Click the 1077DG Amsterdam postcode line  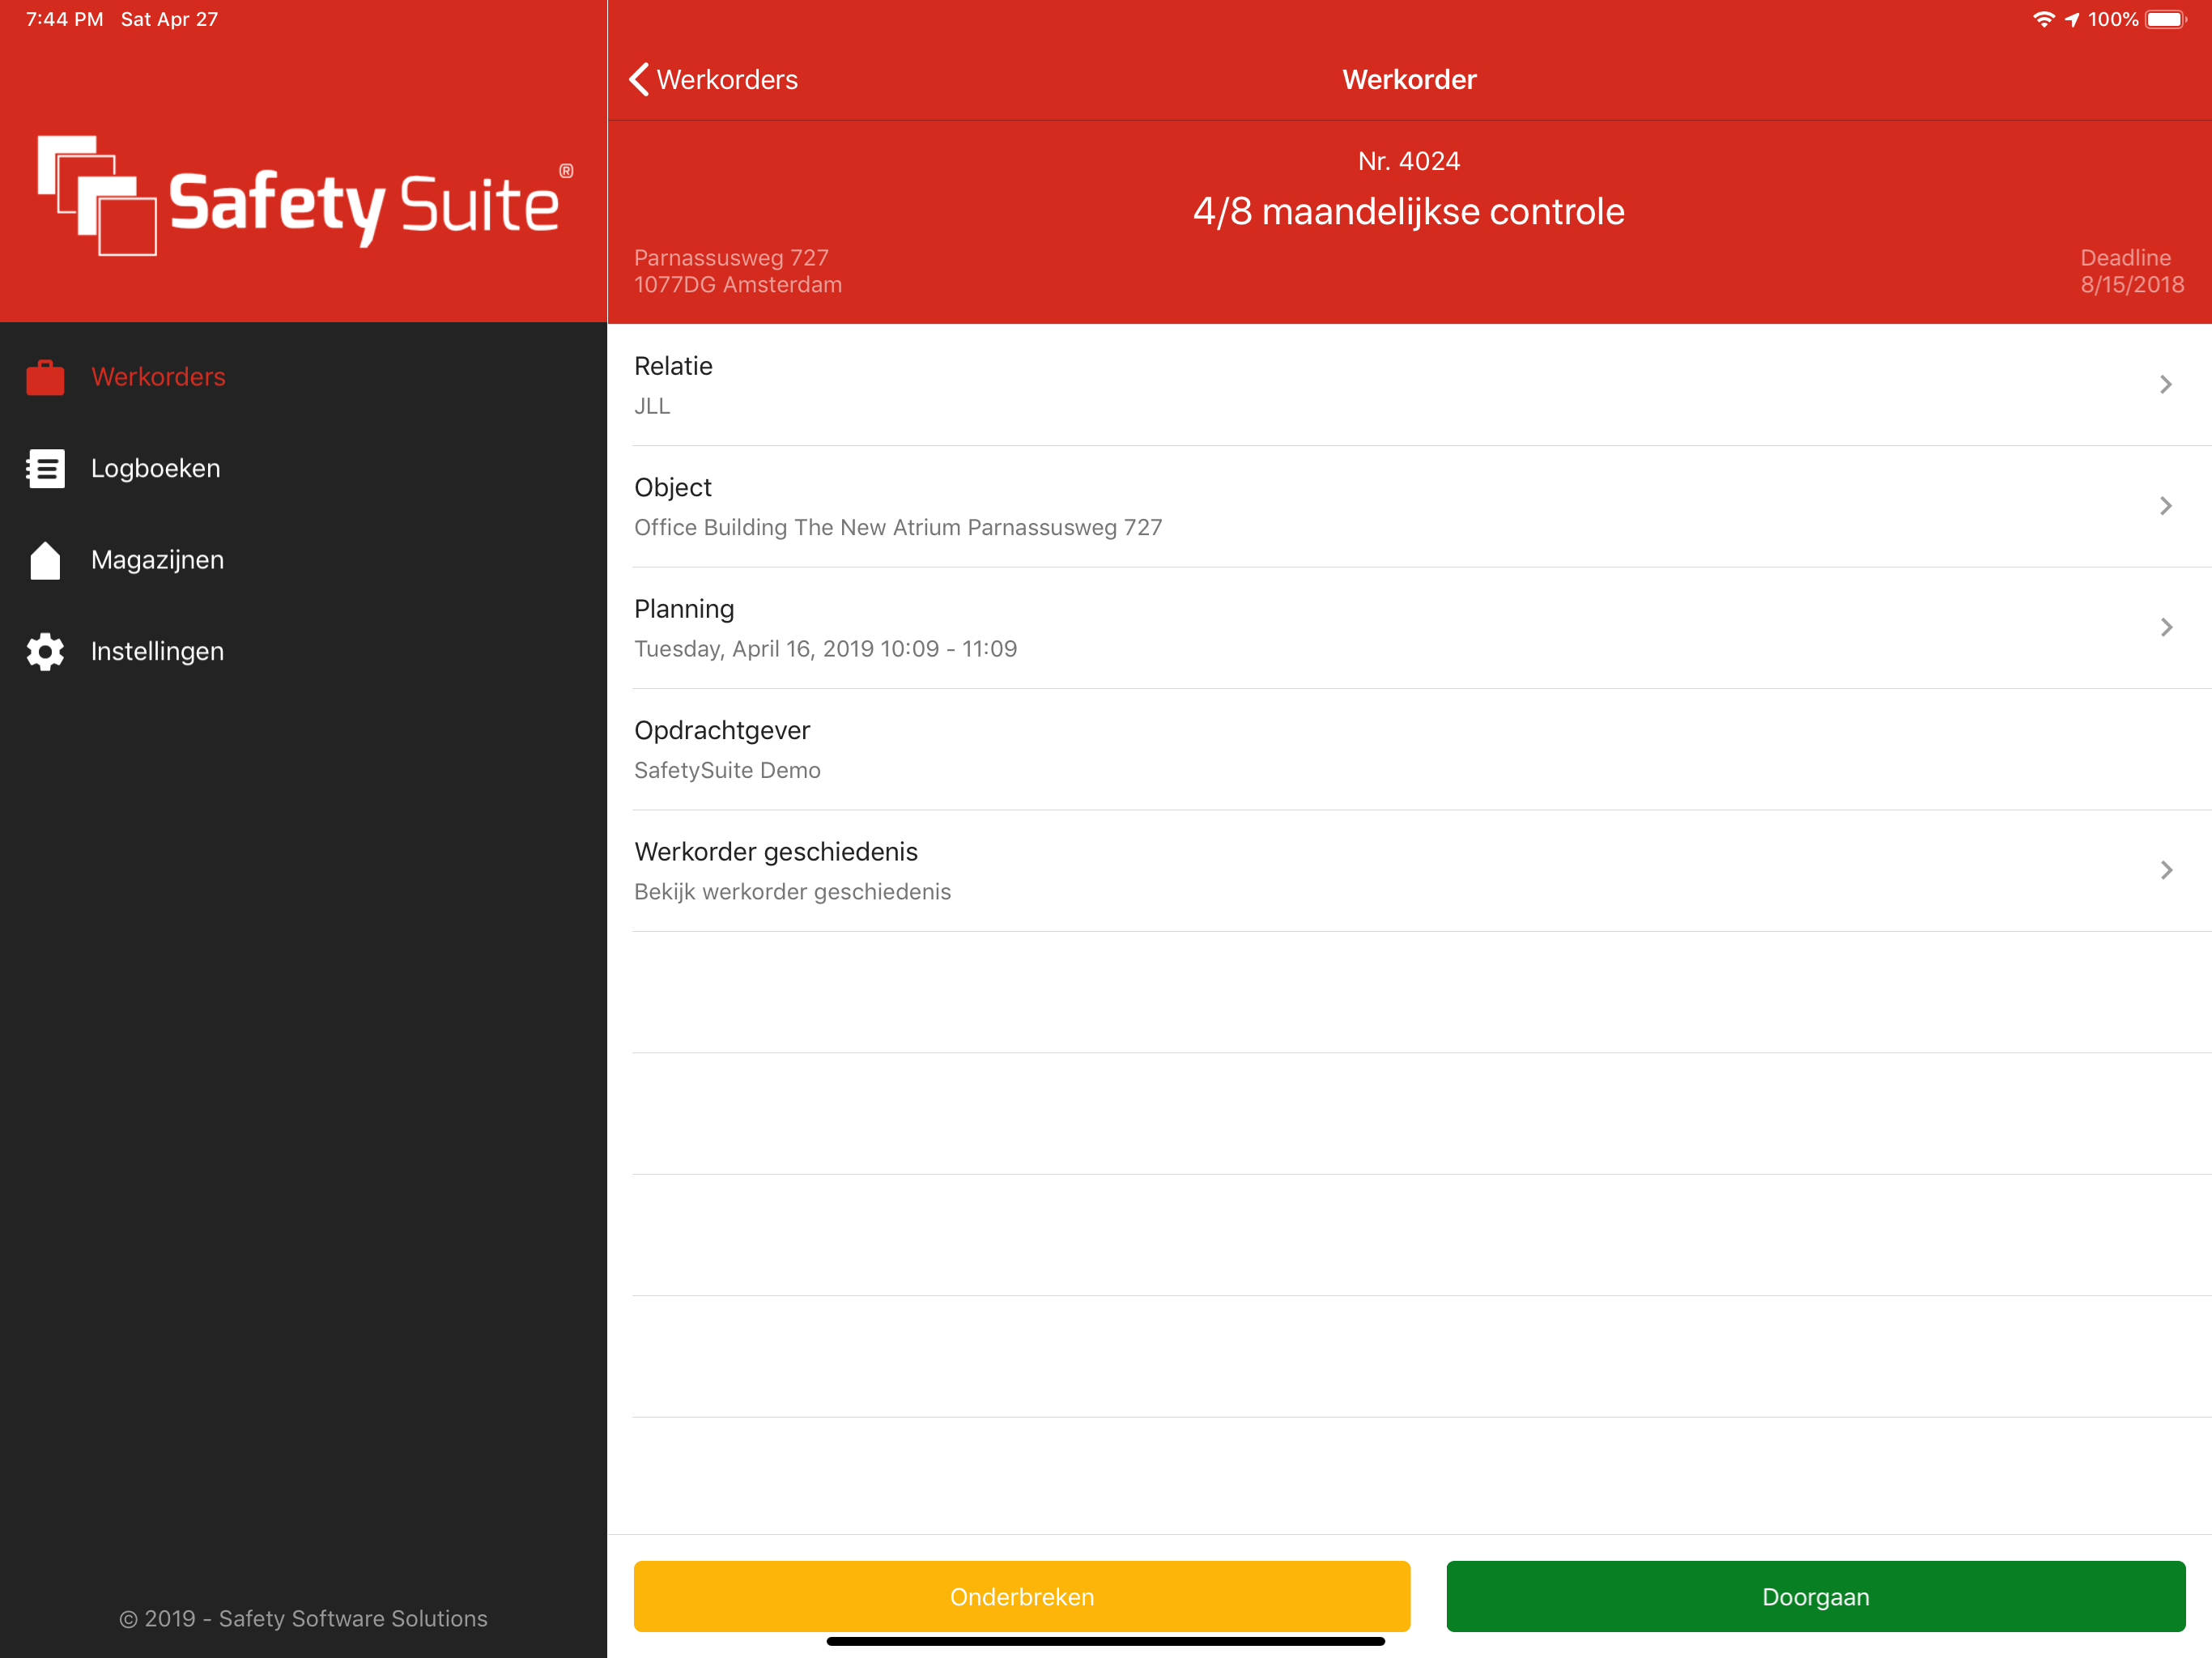(738, 285)
